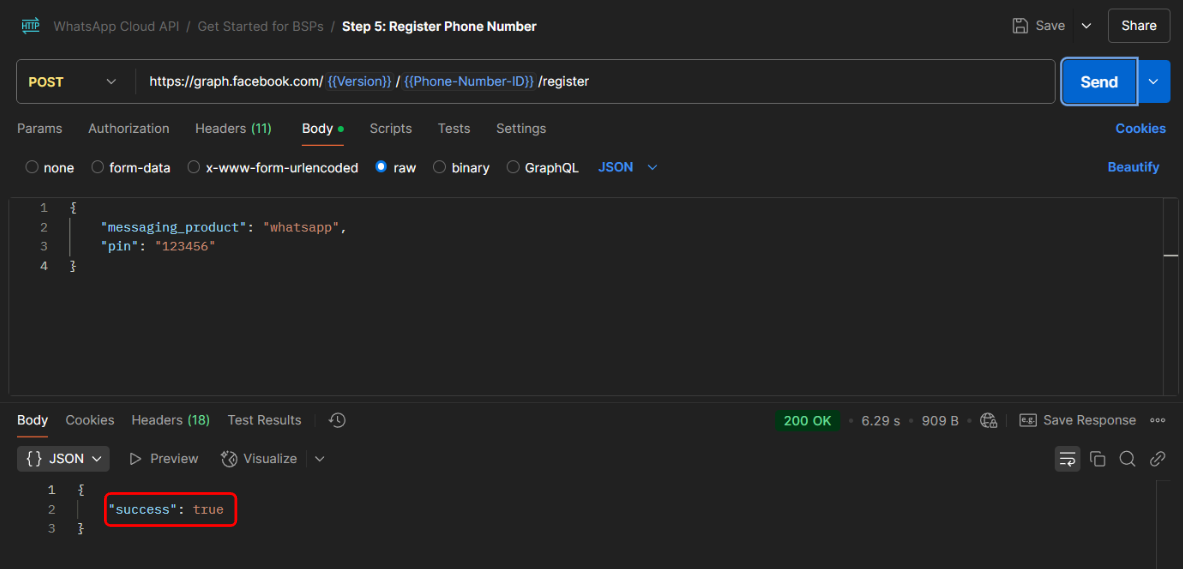Click the HTTP request type icon
Viewport: 1183px width, 569px height.
30,26
